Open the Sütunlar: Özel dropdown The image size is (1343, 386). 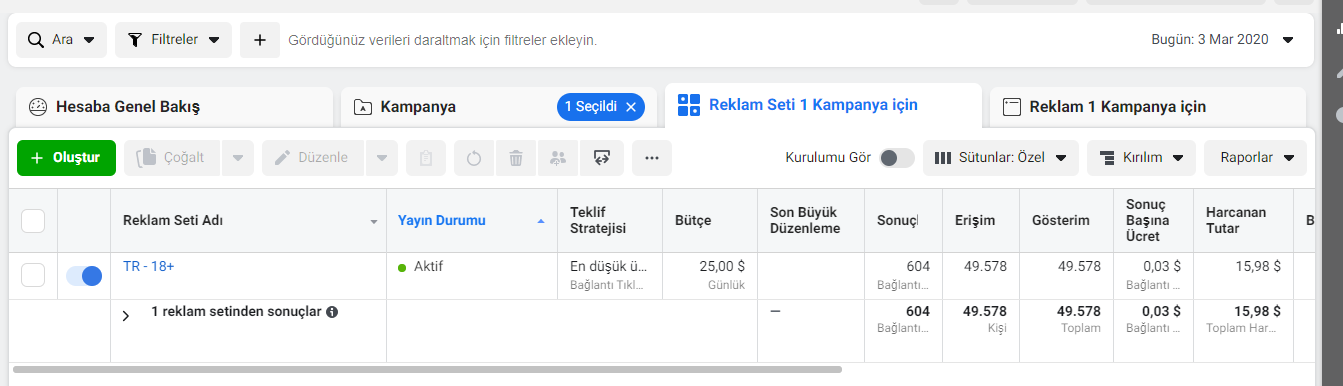pyautogui.click(x=1000, y=158)
